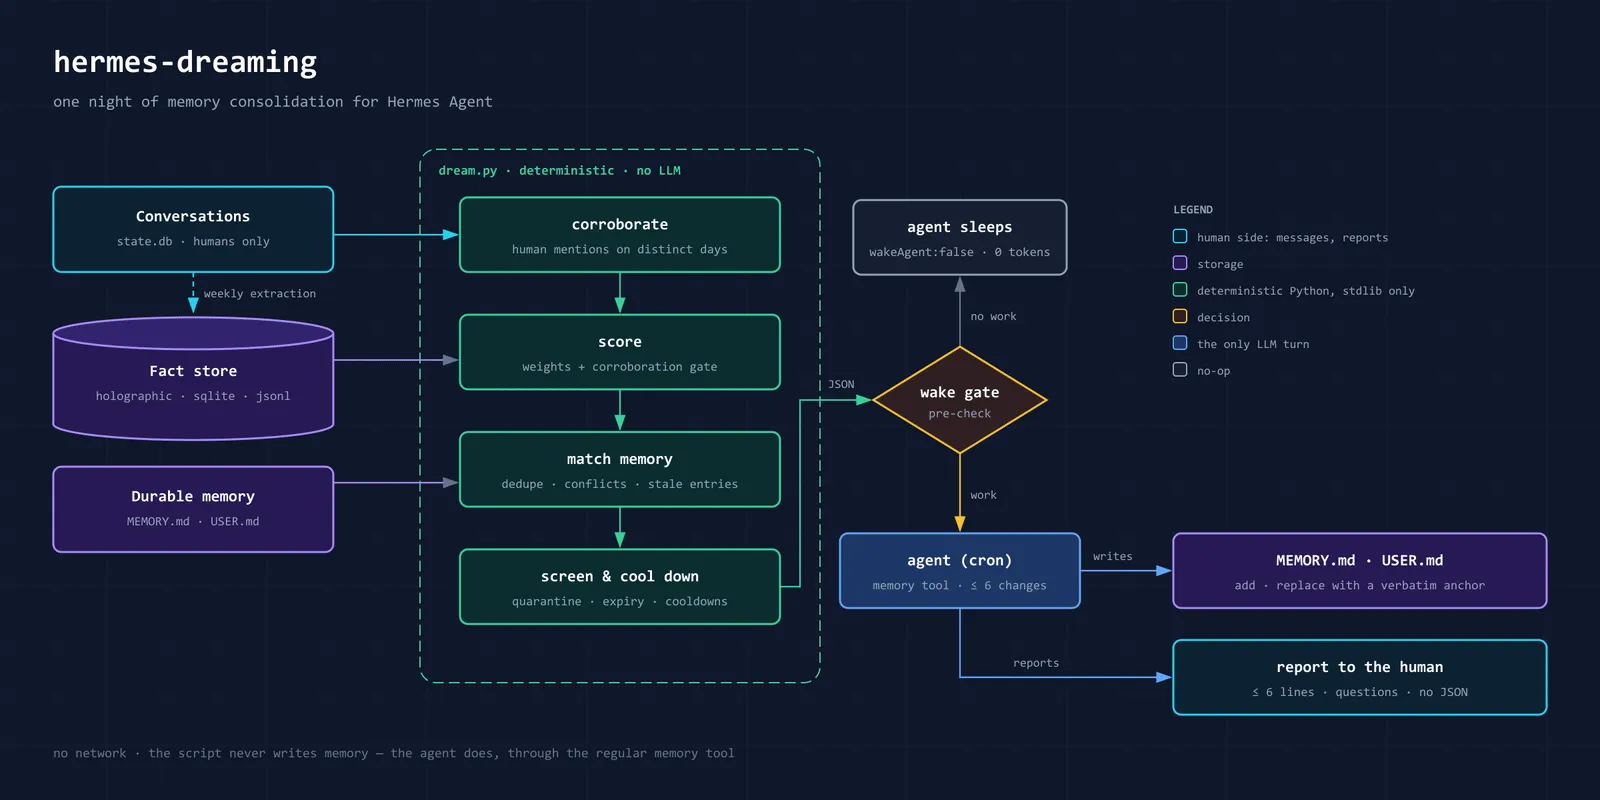
Task: Select the agent (cron) node
Action: tap(960, 571)
